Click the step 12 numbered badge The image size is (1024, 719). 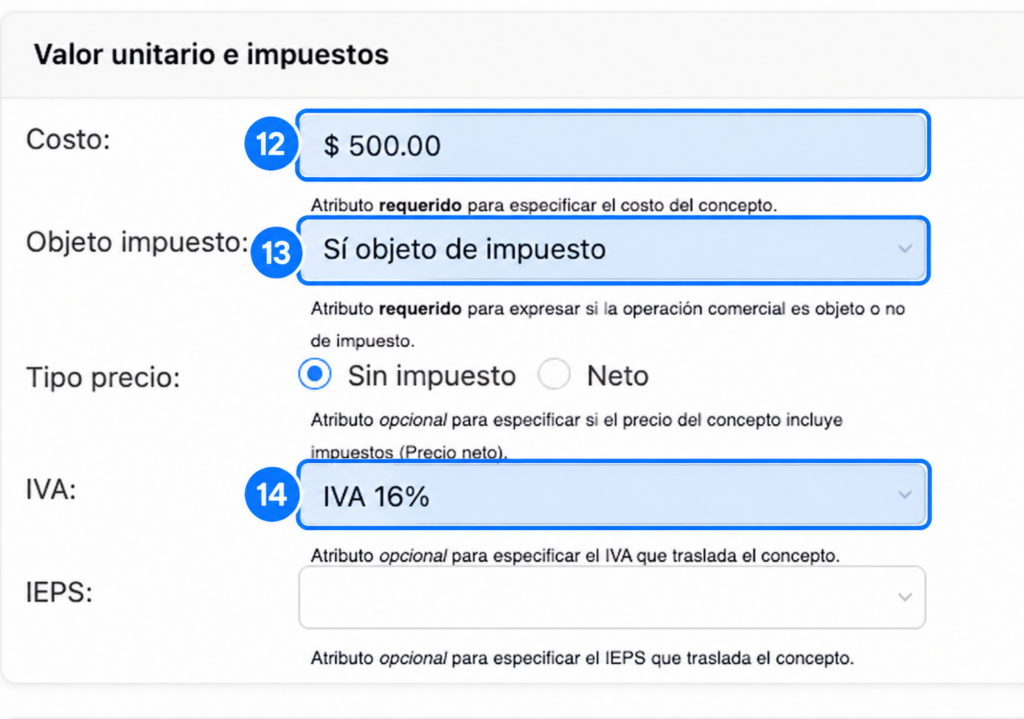click(270, 144)
